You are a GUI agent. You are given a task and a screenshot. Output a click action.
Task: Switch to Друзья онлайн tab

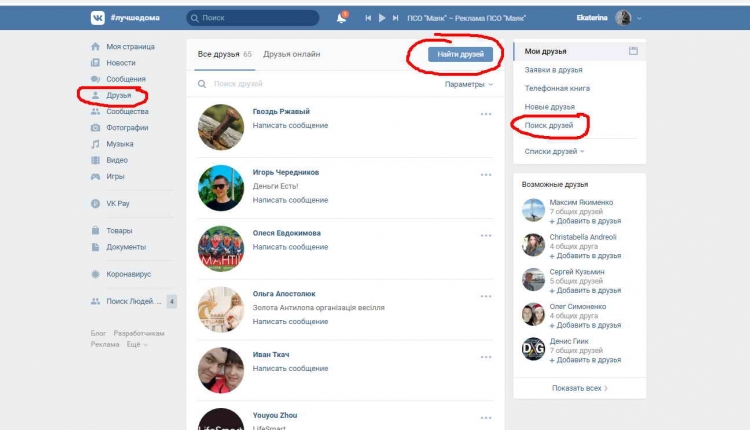(x=291, y=54)
